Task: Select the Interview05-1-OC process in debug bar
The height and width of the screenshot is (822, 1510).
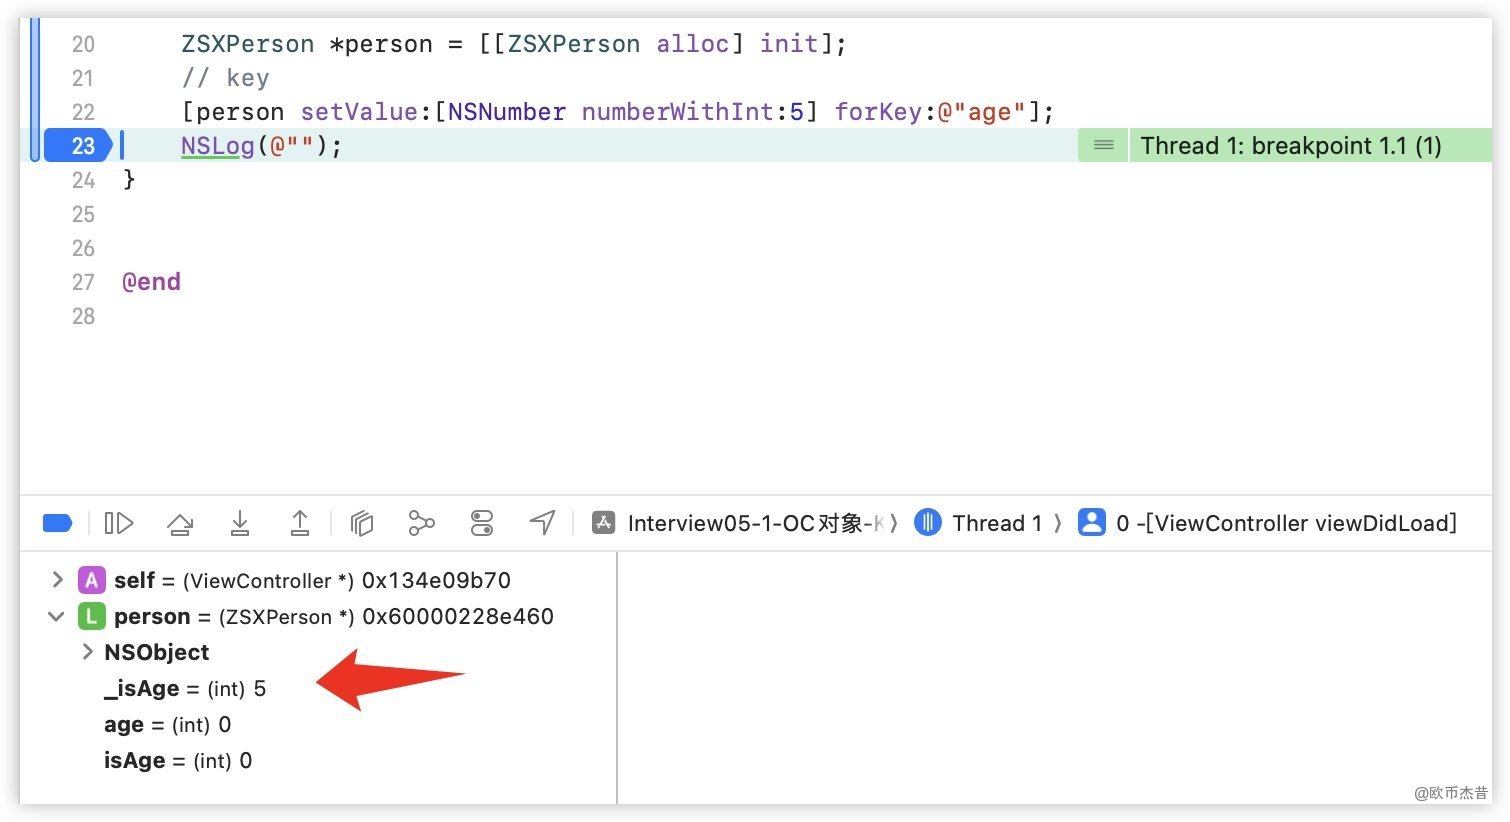Action: click(x=743, y=523)
